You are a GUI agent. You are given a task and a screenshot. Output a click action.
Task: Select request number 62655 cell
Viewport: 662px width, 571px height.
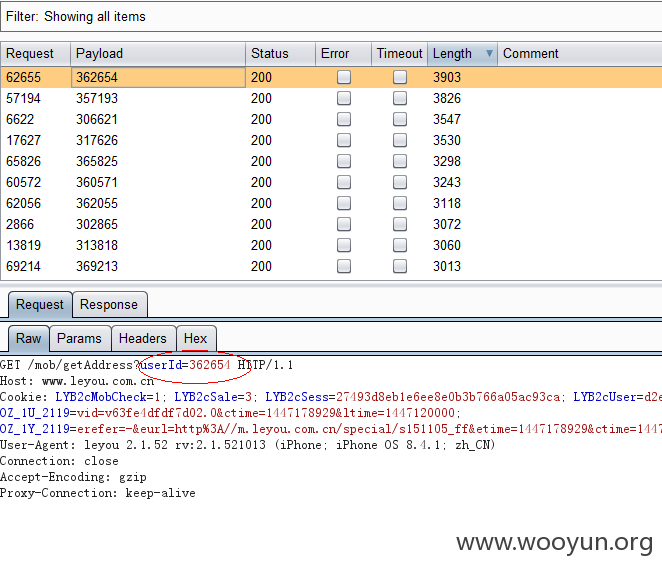(35, 77)
